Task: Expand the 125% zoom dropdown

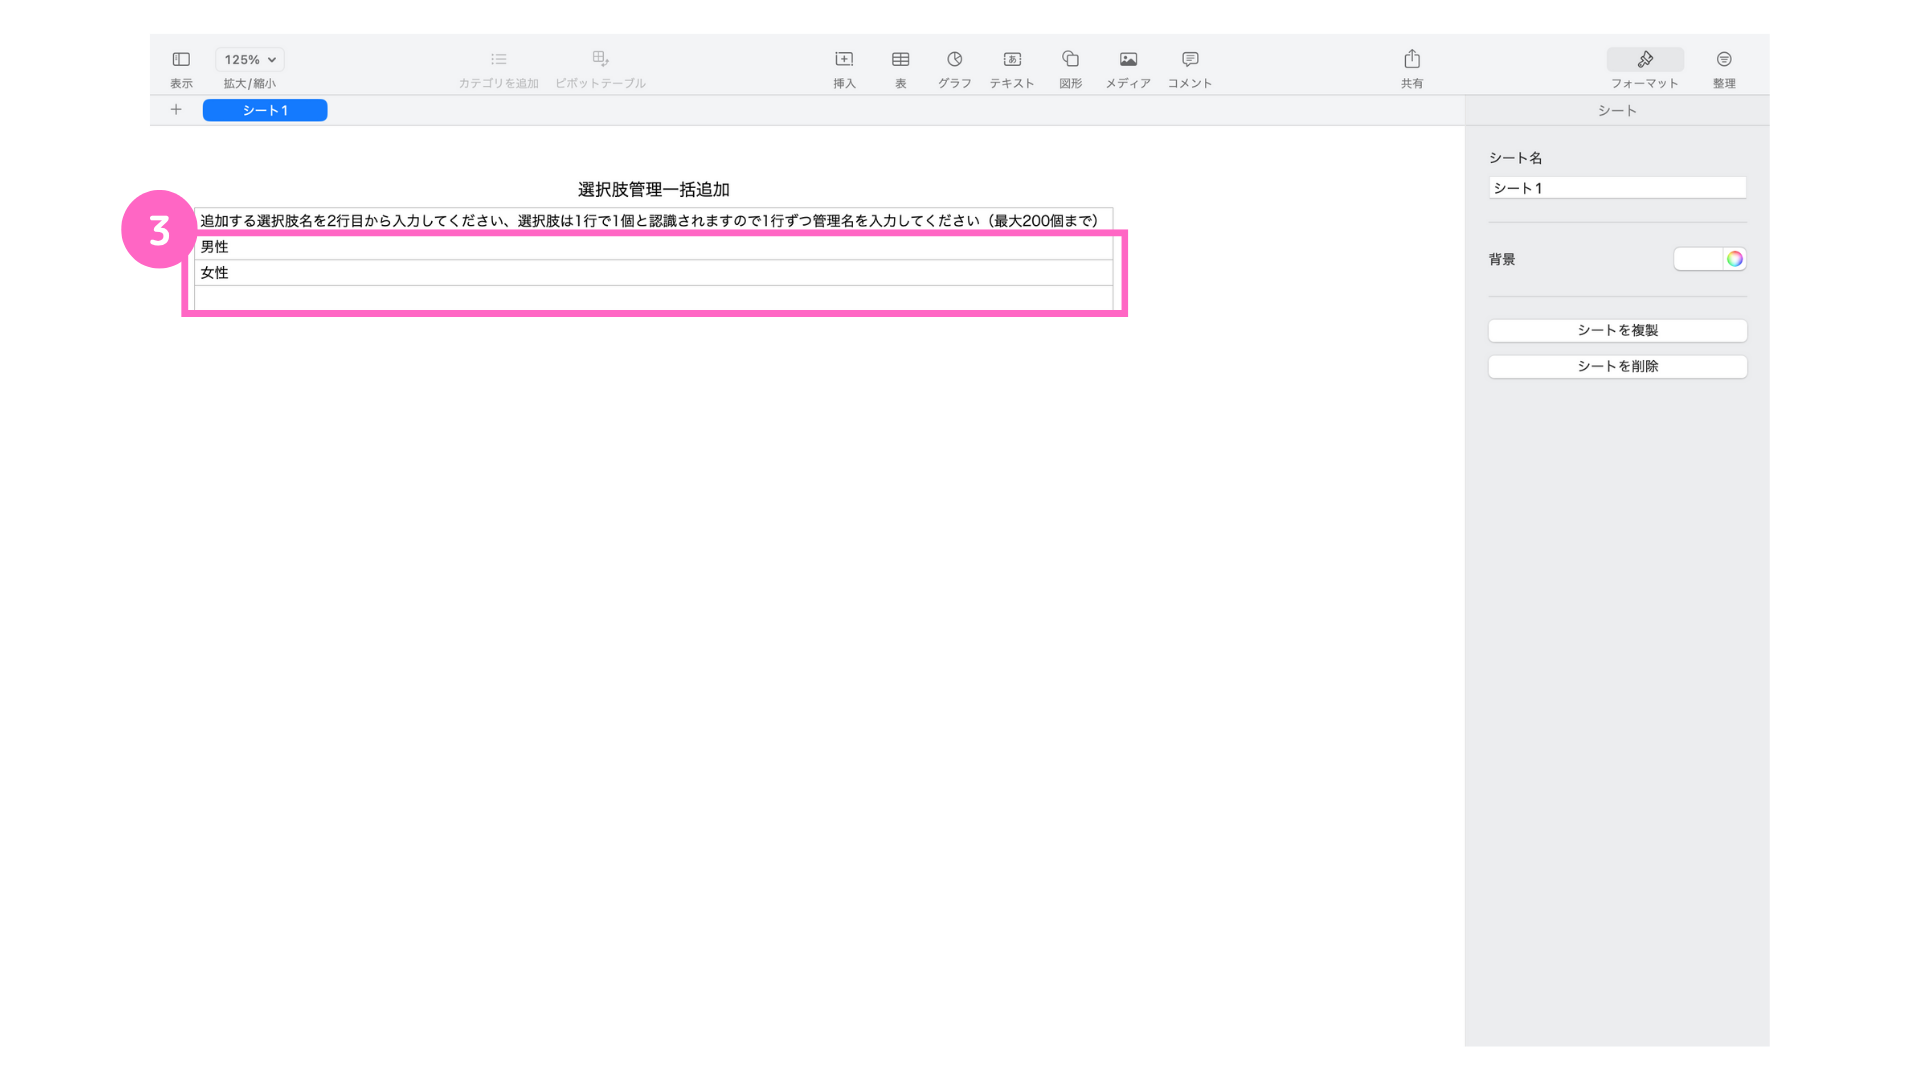Action: pos(250,60)
